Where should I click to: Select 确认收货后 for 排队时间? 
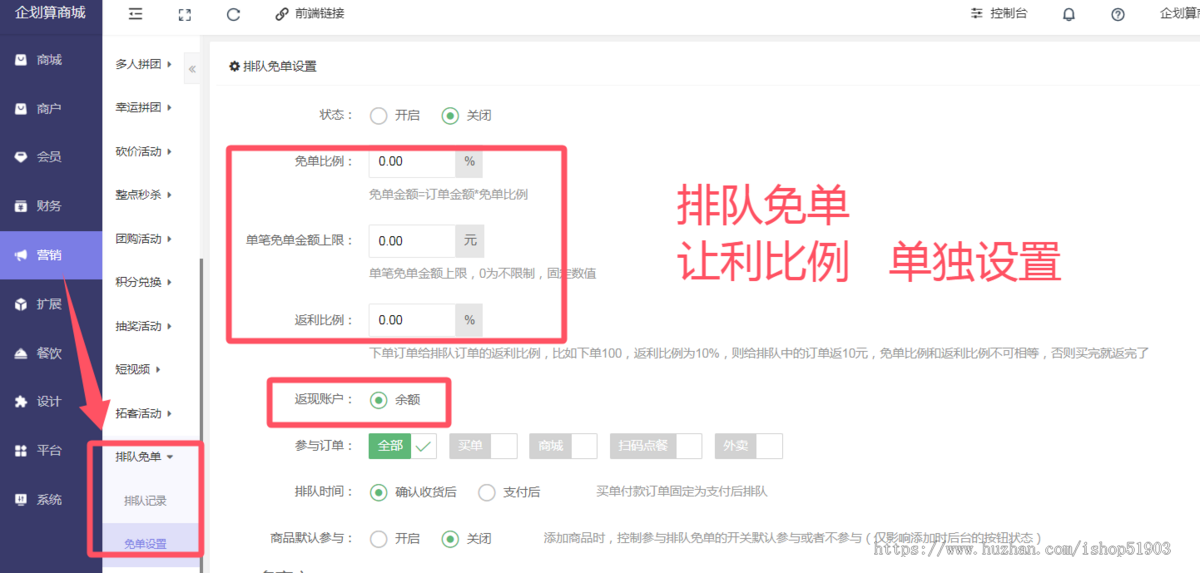click(x=378, y=492)
